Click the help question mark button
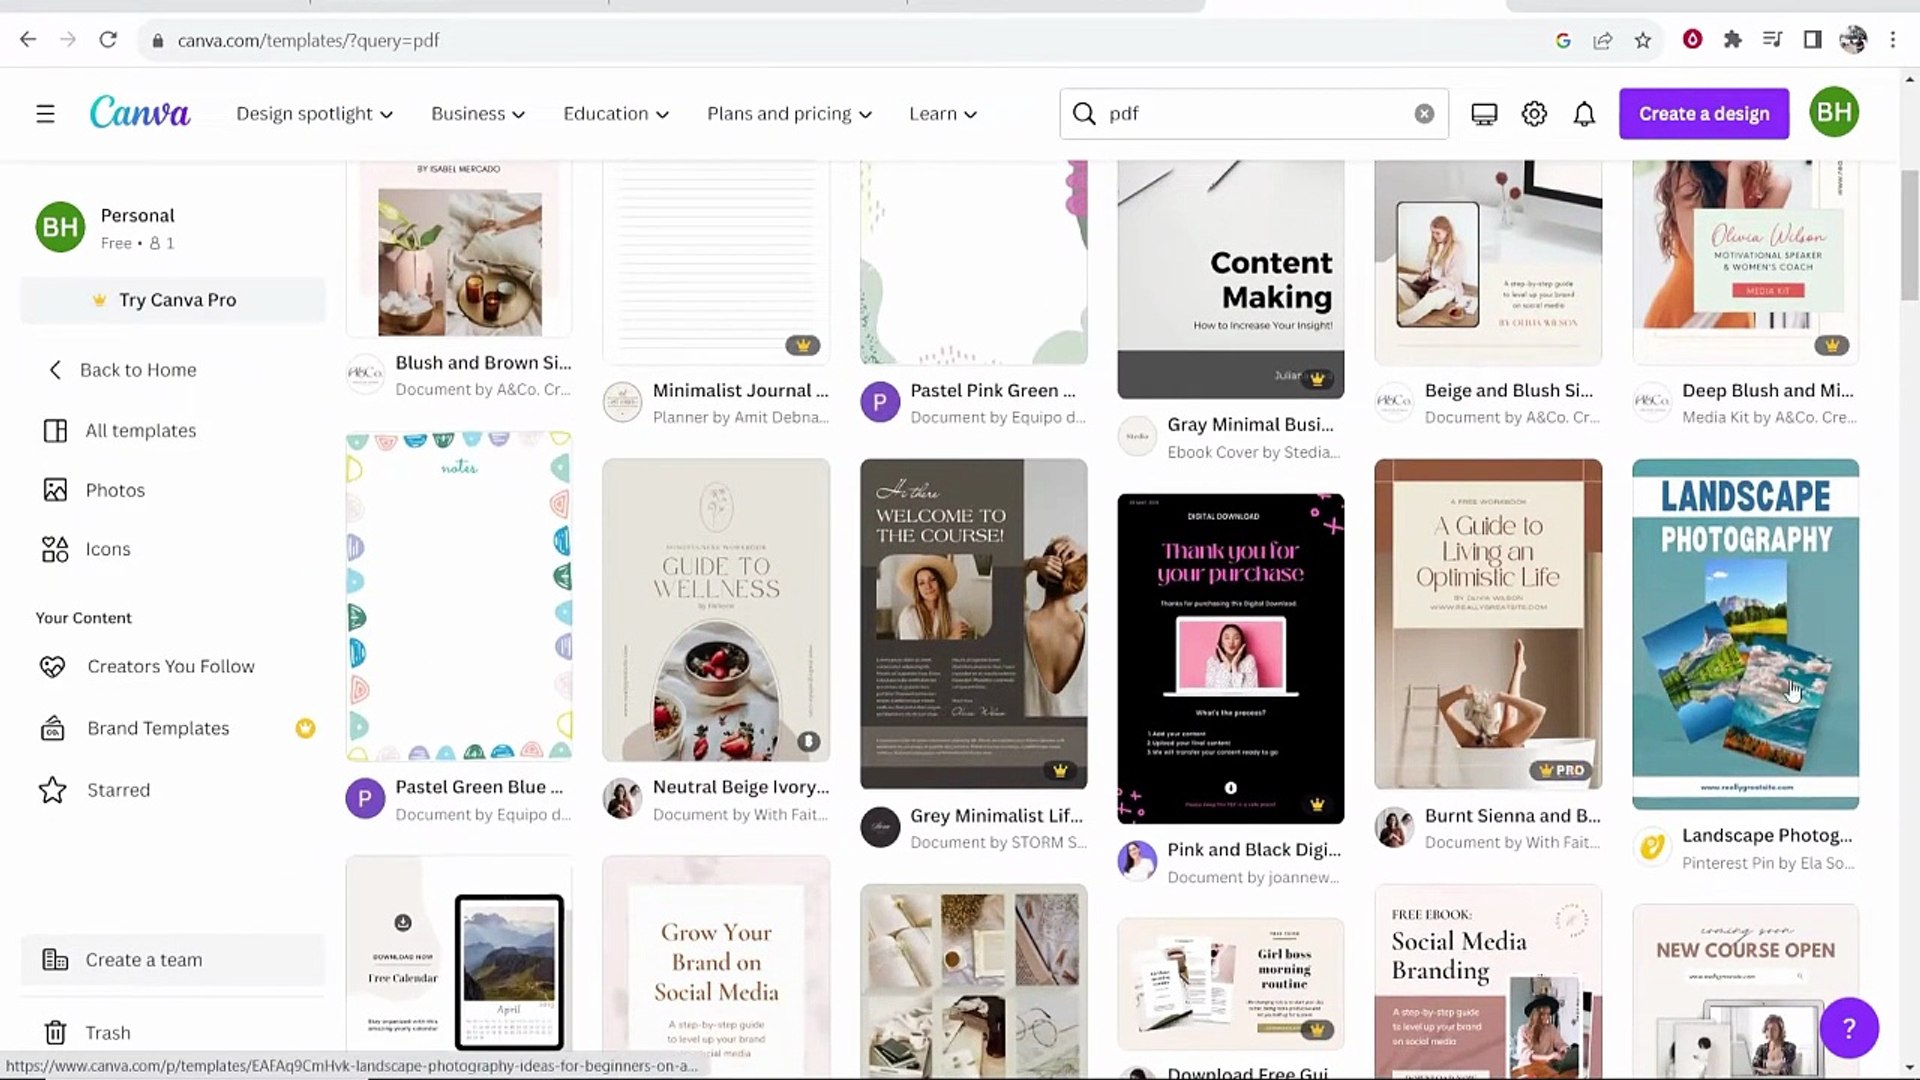The height and width of the screenshot is (1080, 1920). point(1847,1028)
